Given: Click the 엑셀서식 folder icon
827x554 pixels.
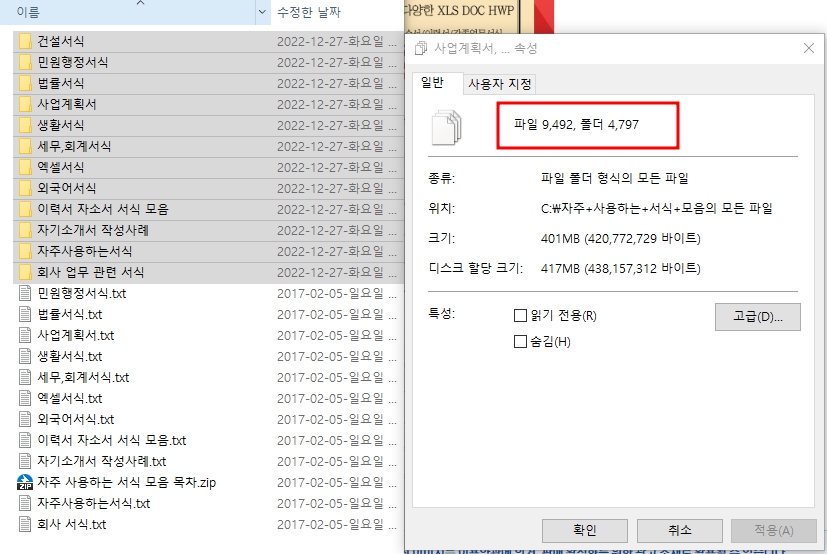Looking at the screenshot, I should [x=25, y=167].
